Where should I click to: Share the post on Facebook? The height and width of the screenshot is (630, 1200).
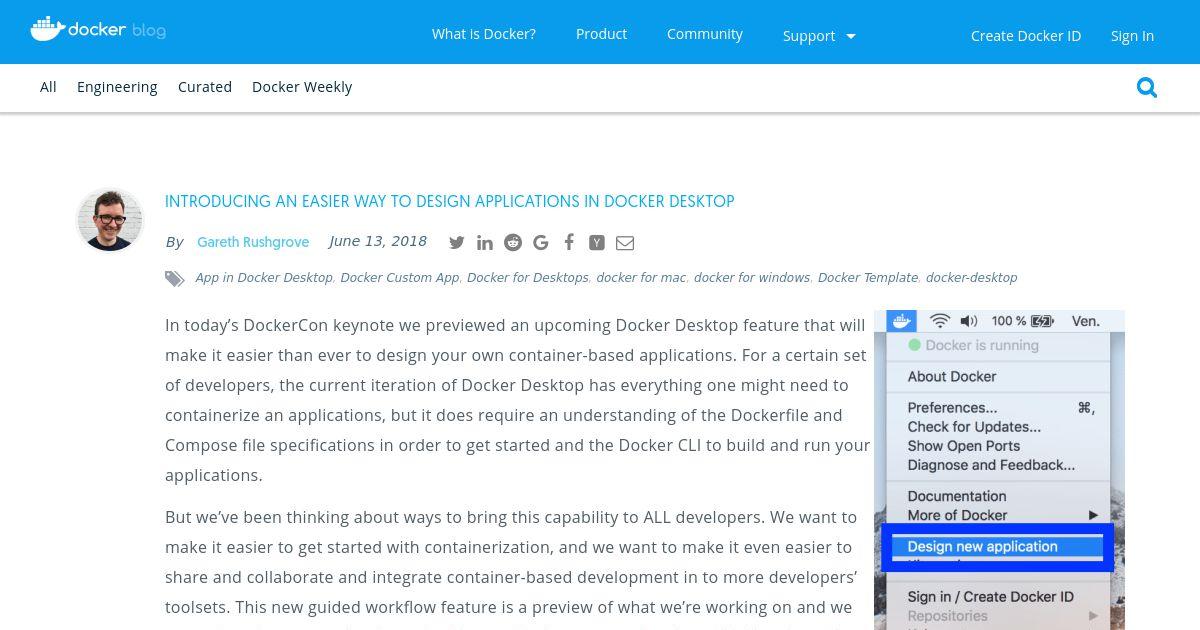569,242
